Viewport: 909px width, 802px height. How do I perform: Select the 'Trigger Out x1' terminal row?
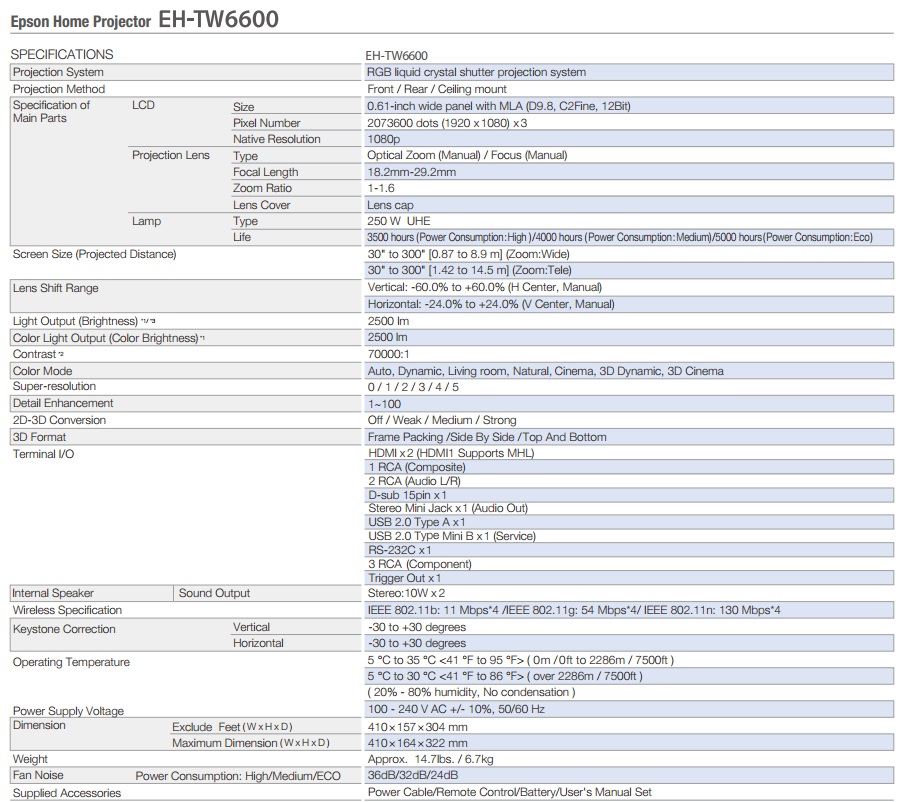tap(628, 578)
